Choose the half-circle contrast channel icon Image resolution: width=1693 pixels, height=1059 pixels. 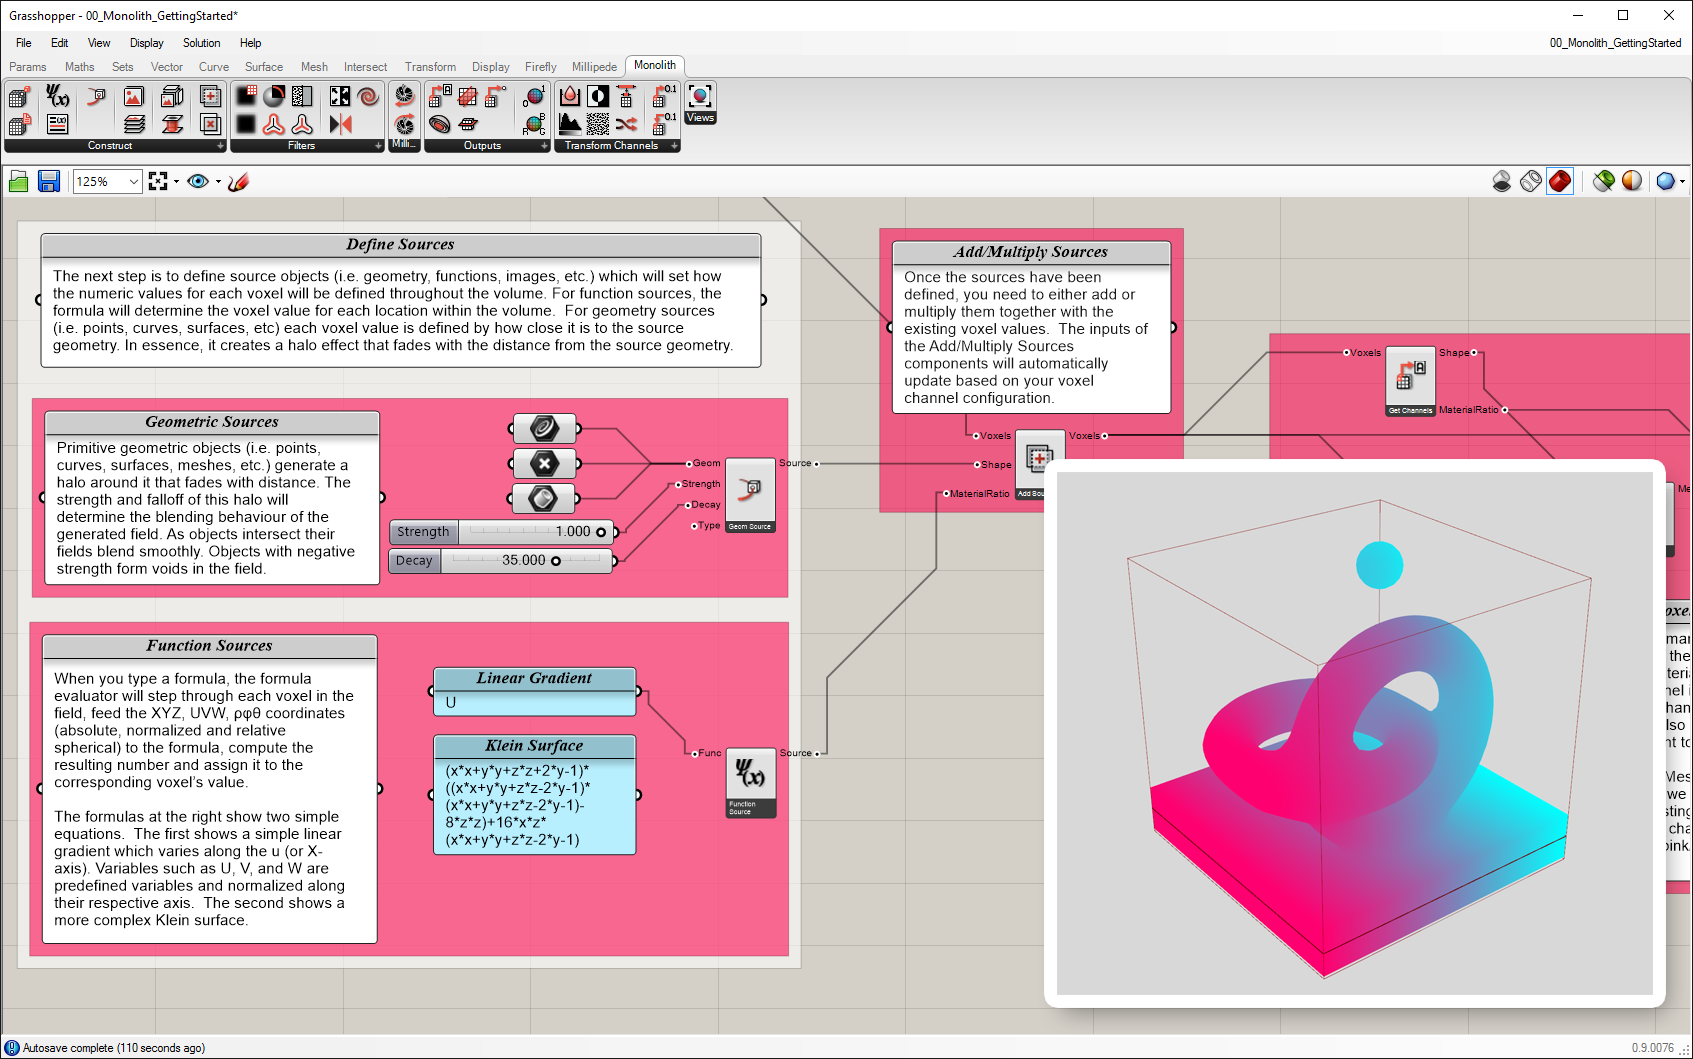click(598, 96)
